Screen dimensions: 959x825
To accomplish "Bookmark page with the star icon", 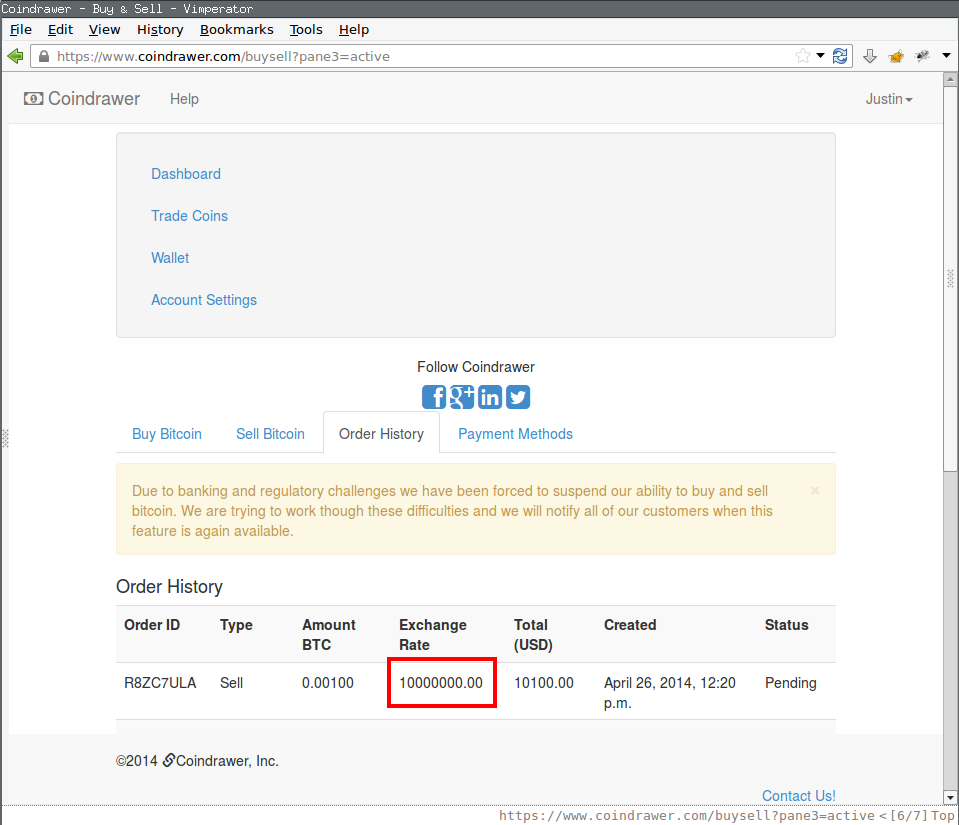I will pyautogui.click(x=802, y=56).
